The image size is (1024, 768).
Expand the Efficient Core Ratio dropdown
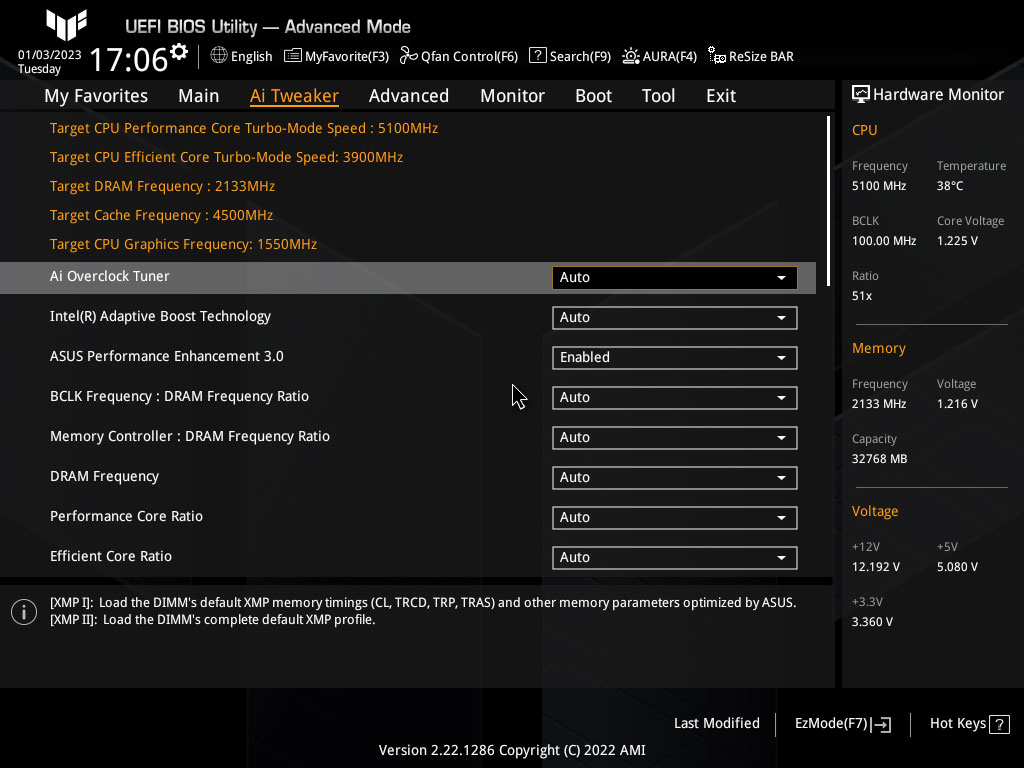click(x=674, y=558)
